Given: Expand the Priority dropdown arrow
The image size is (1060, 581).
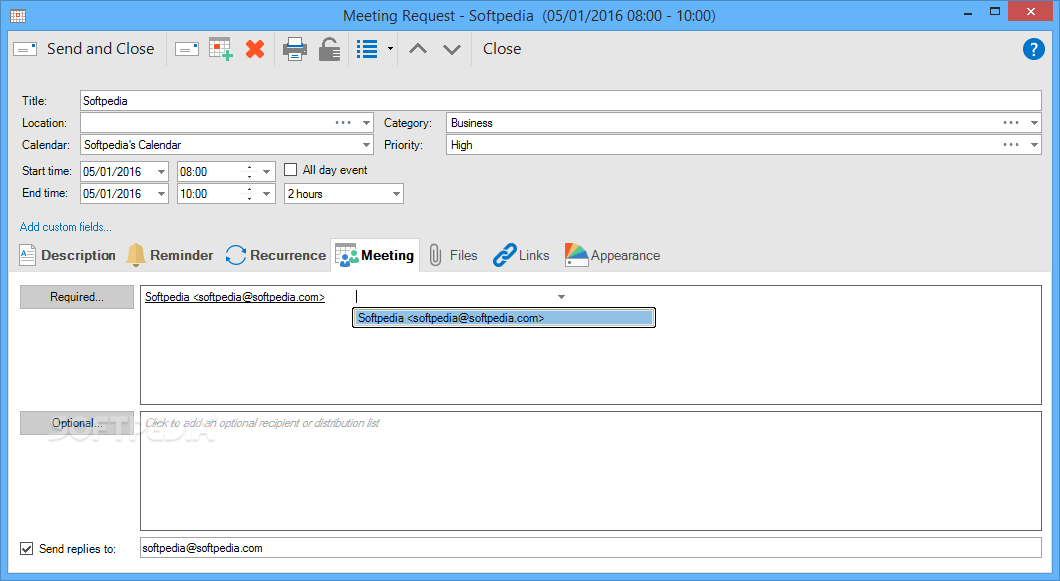Looking at the screenshot, I should (1034, 145).
